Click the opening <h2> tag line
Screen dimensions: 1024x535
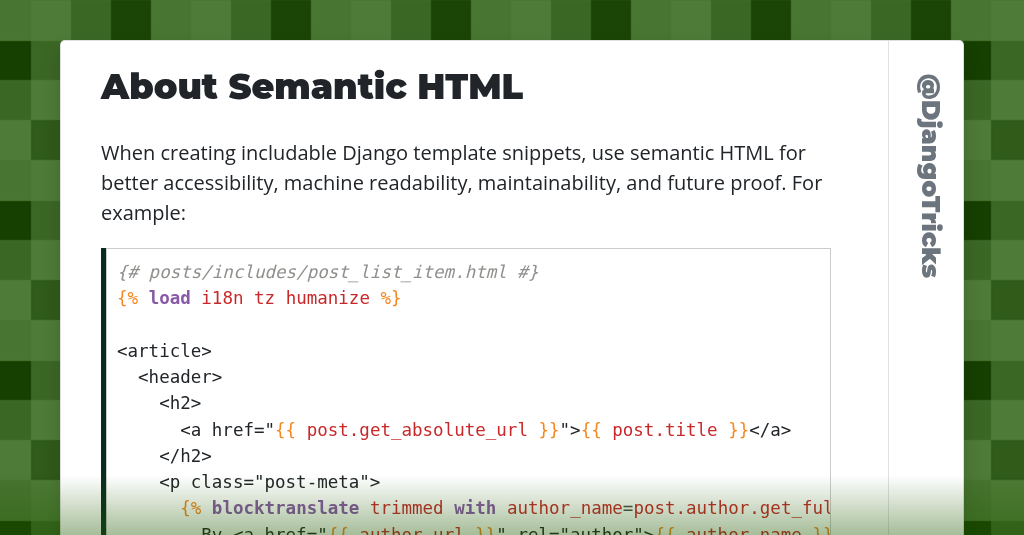[x=180, y=403]
